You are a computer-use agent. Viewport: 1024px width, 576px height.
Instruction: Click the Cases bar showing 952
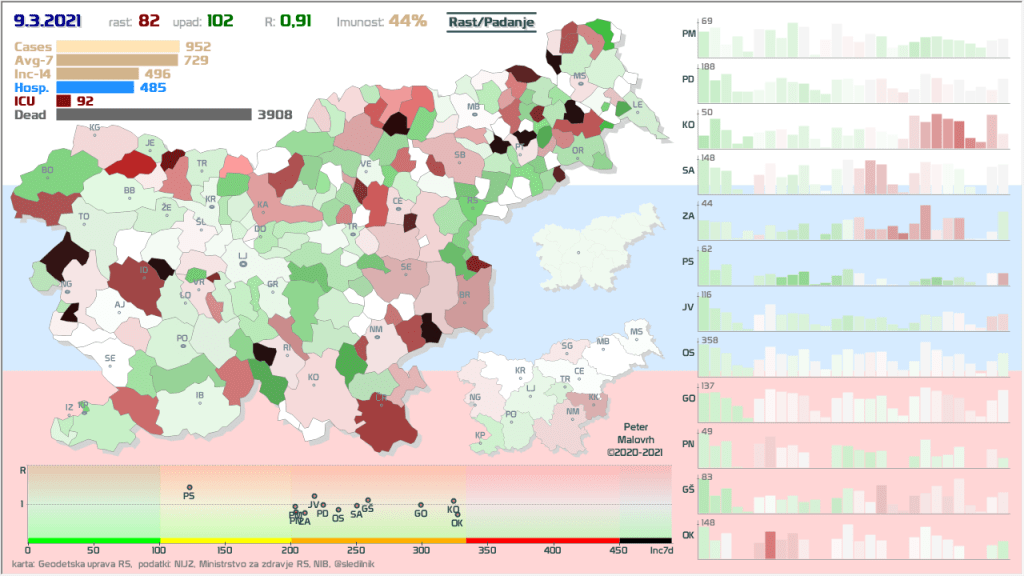(x=118, y=46)
